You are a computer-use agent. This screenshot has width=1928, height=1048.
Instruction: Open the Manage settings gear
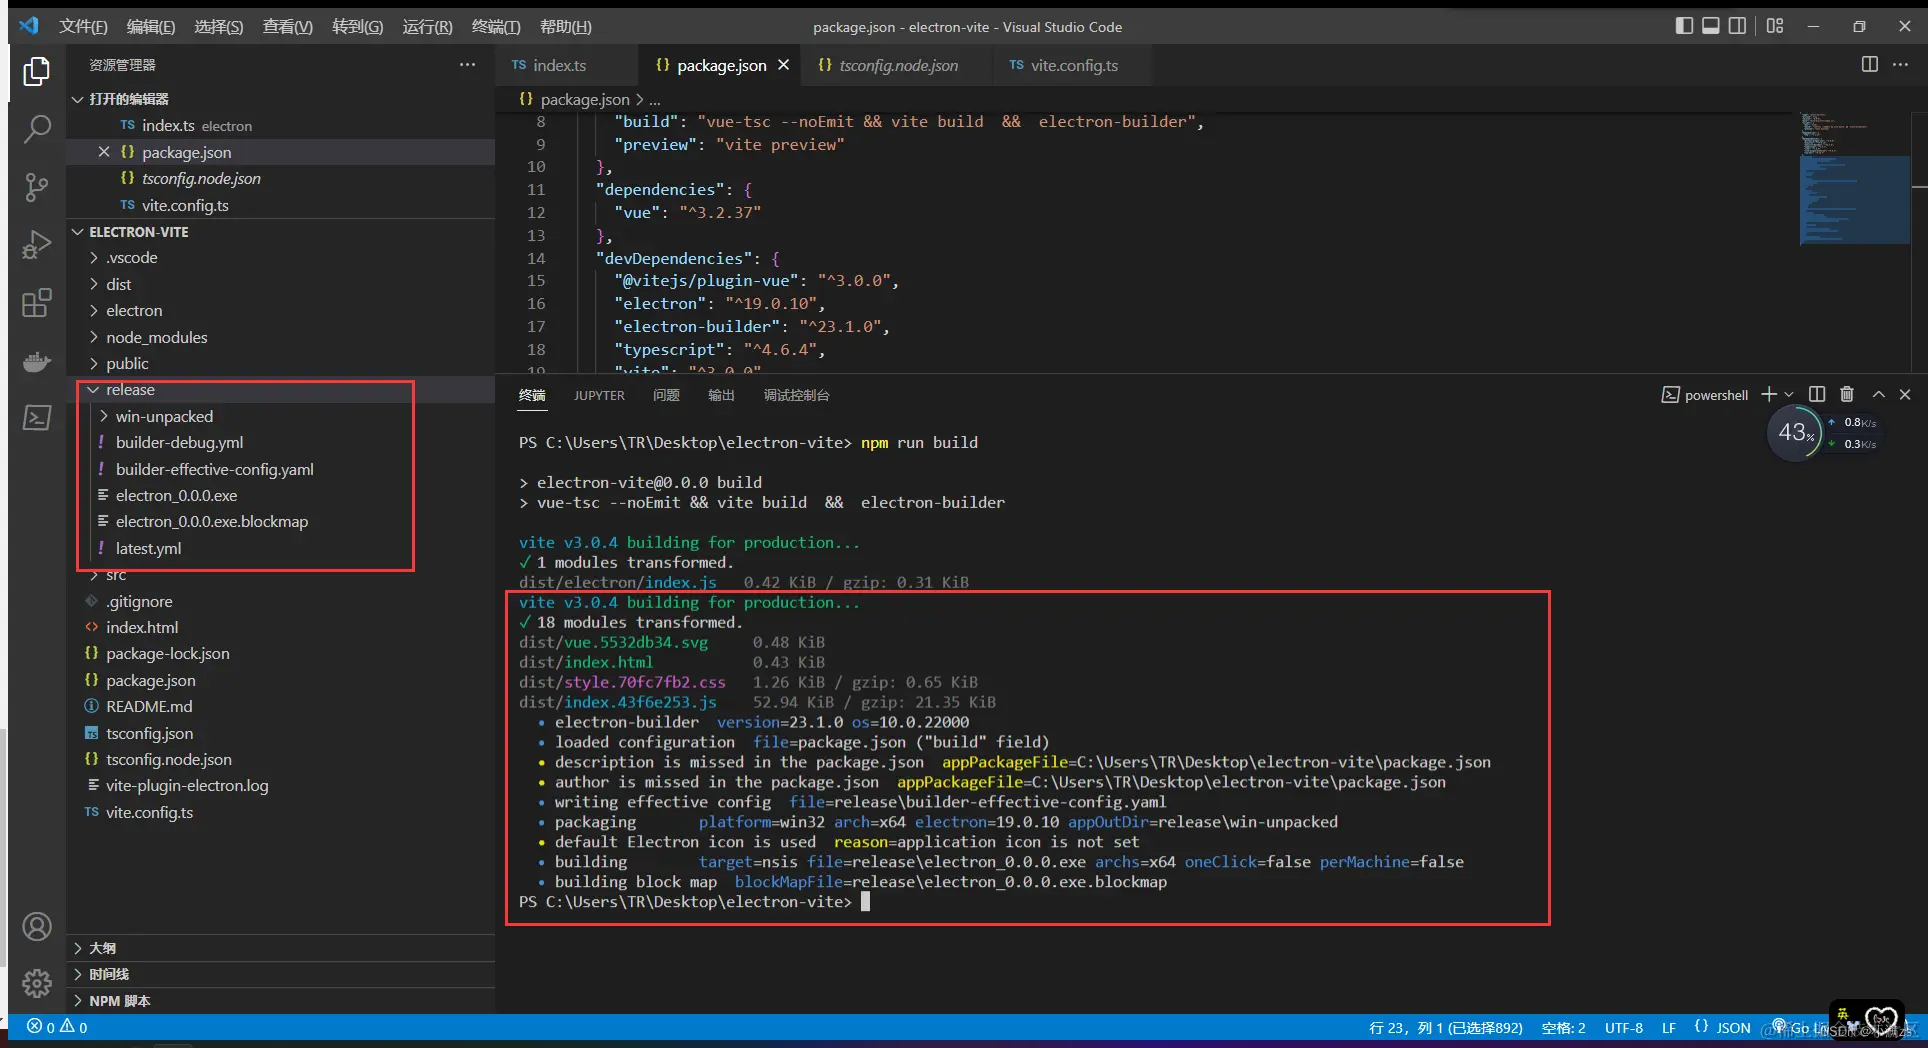[37, 984]
